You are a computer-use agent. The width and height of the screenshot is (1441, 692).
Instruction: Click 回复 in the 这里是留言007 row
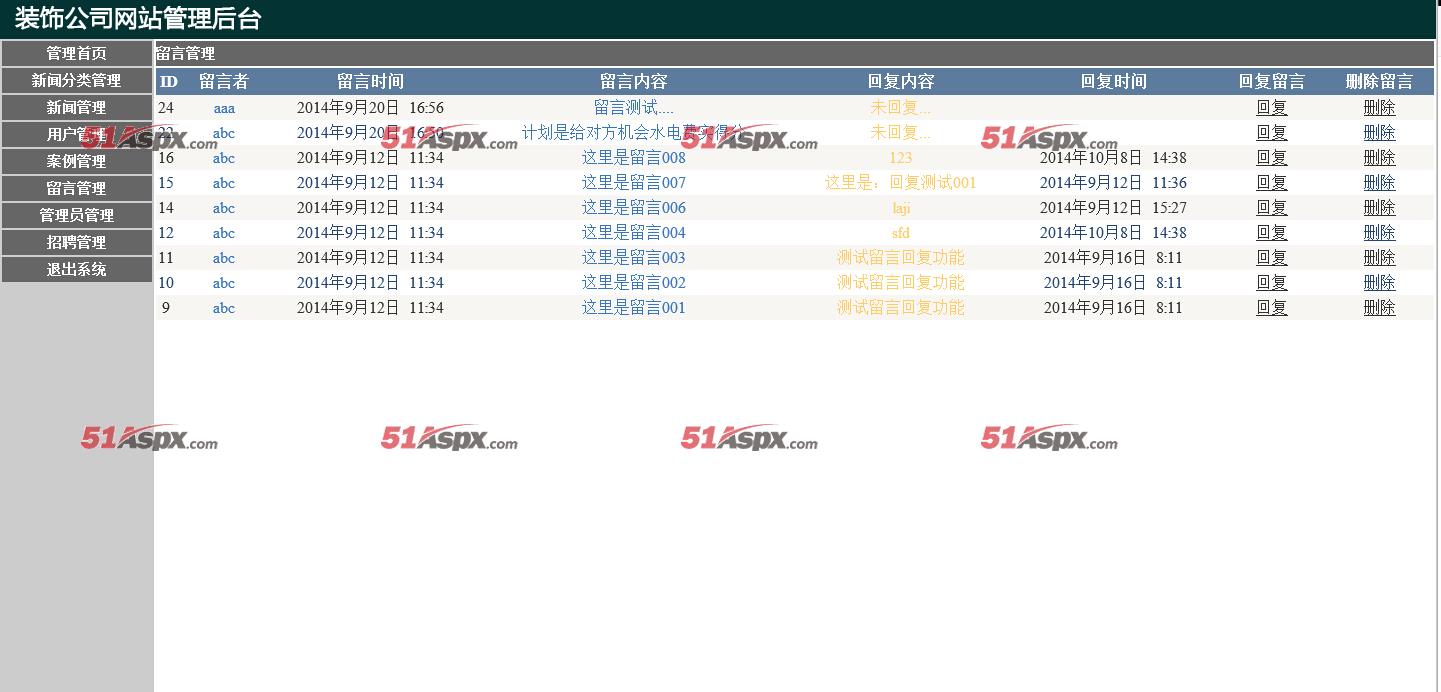coord(1272,182)
